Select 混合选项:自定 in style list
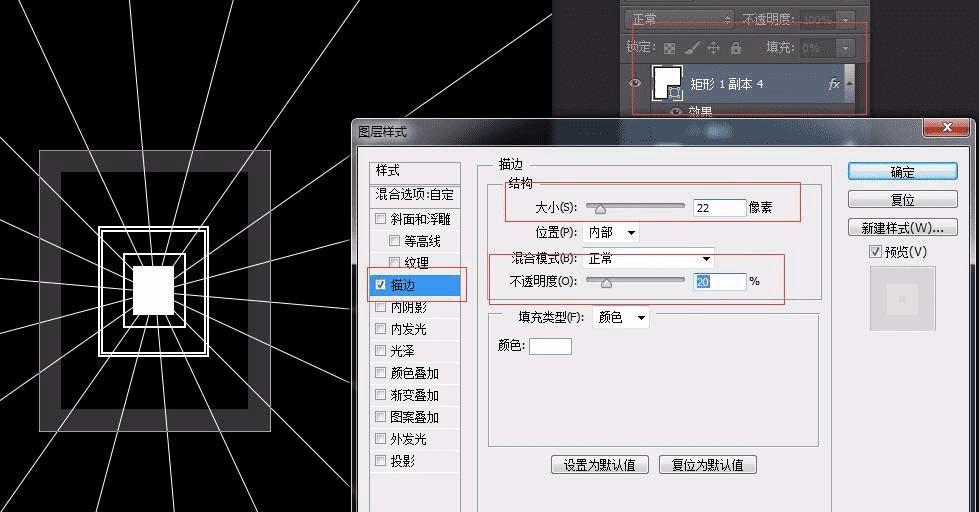Image resolution: width=979 pixels, height=512 pixels. (x=415, y=194)
